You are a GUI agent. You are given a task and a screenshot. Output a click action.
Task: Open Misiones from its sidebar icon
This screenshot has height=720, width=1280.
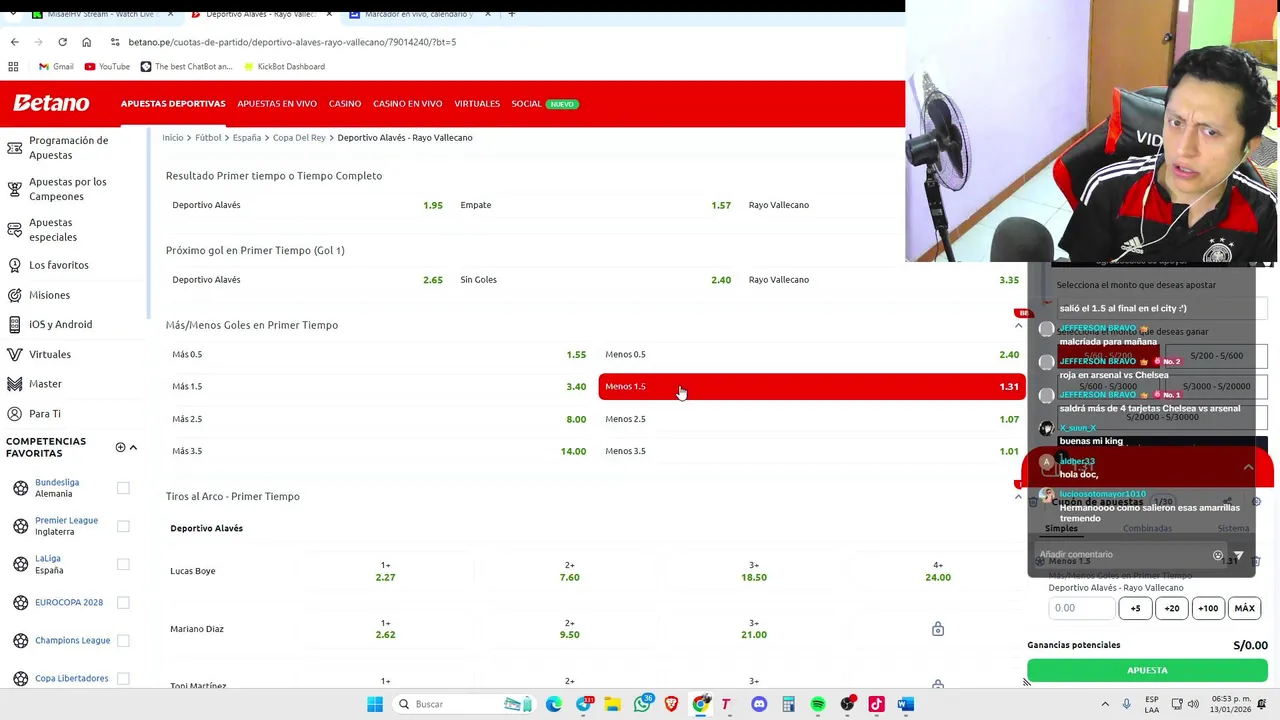click(14, 295)
